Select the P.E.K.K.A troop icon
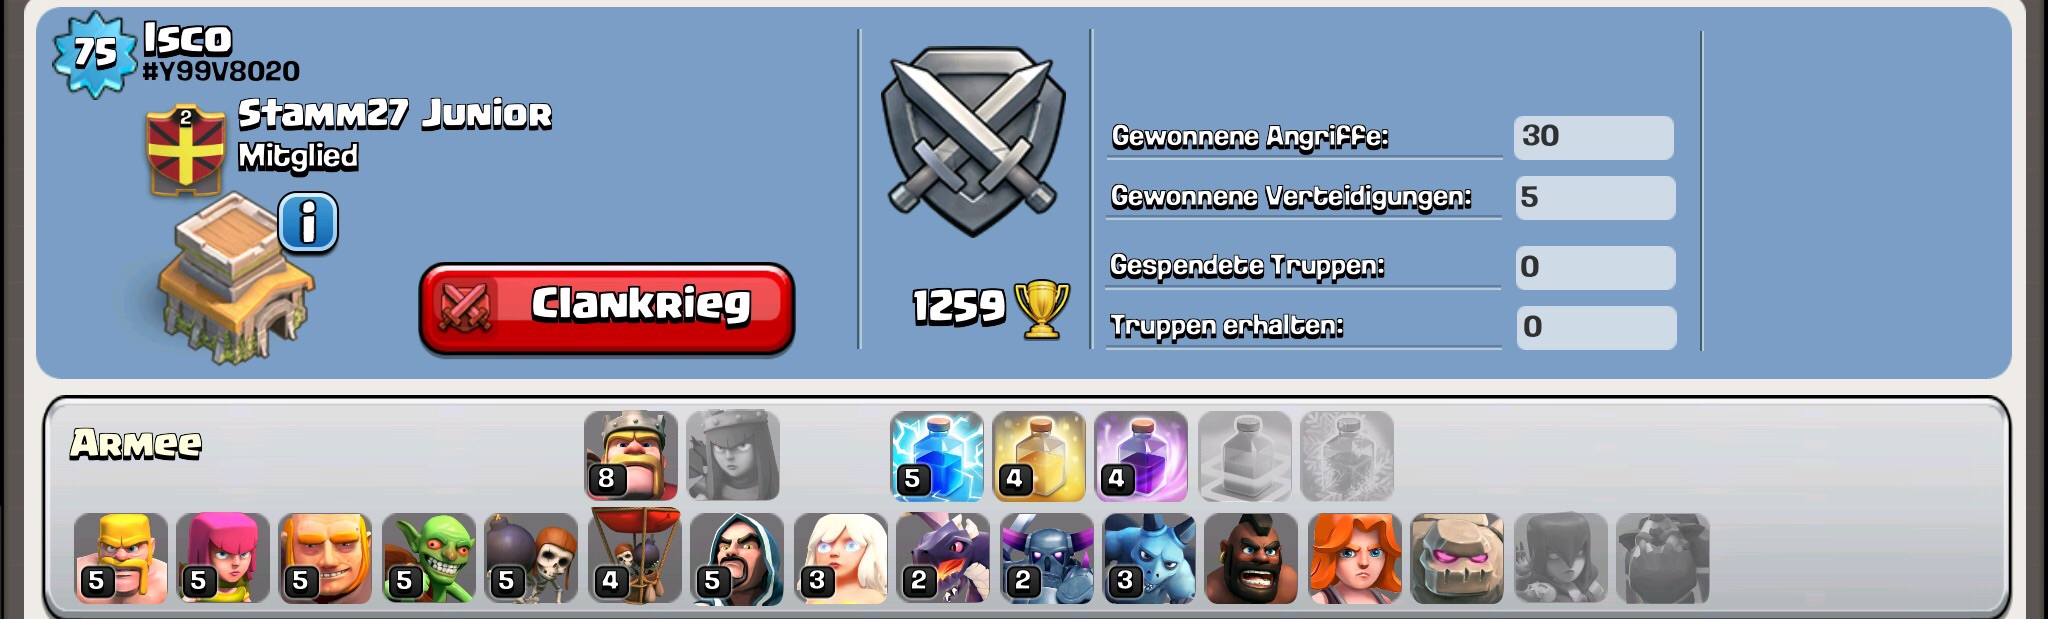The height and width of the screenshot is (619, 2048). click(1047, 558)
